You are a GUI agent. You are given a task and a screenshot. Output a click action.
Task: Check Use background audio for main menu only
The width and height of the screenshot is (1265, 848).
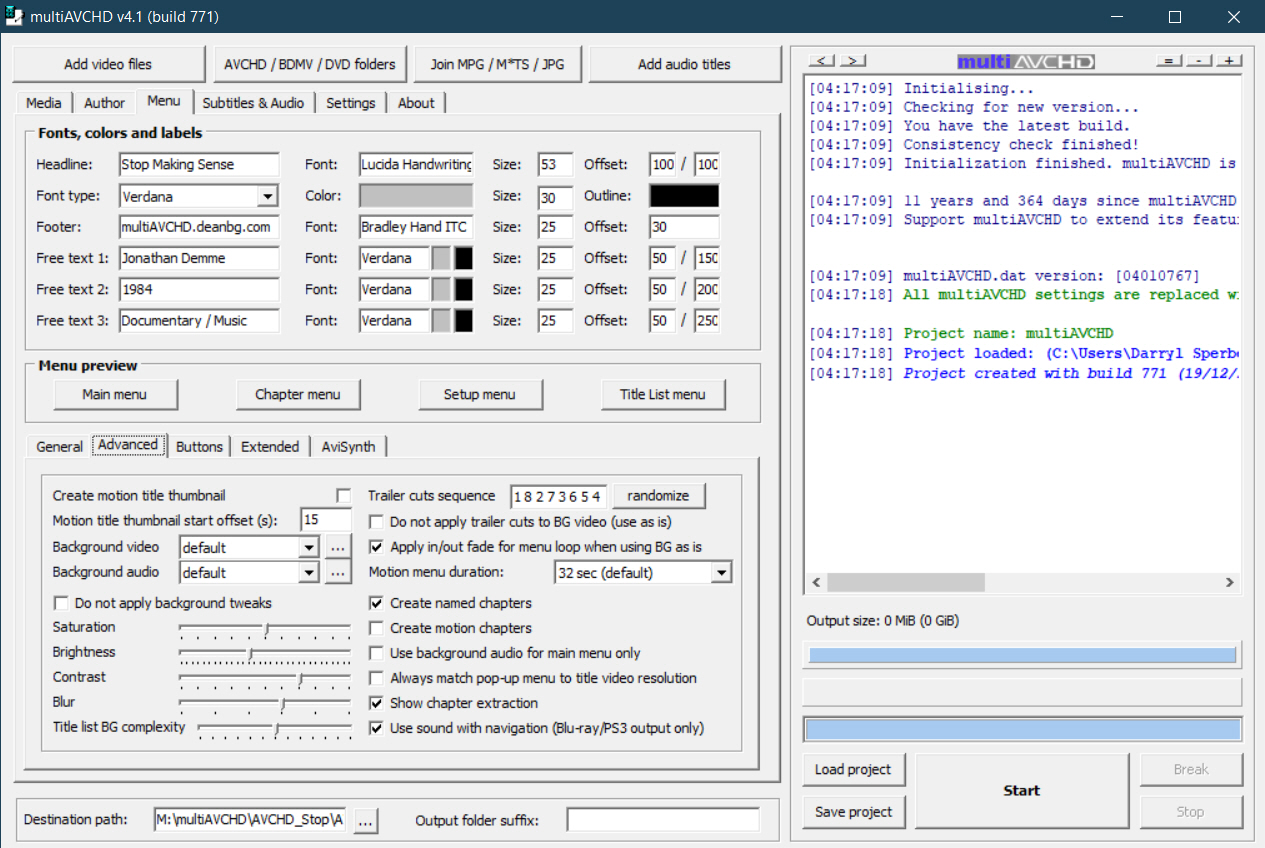376,653
